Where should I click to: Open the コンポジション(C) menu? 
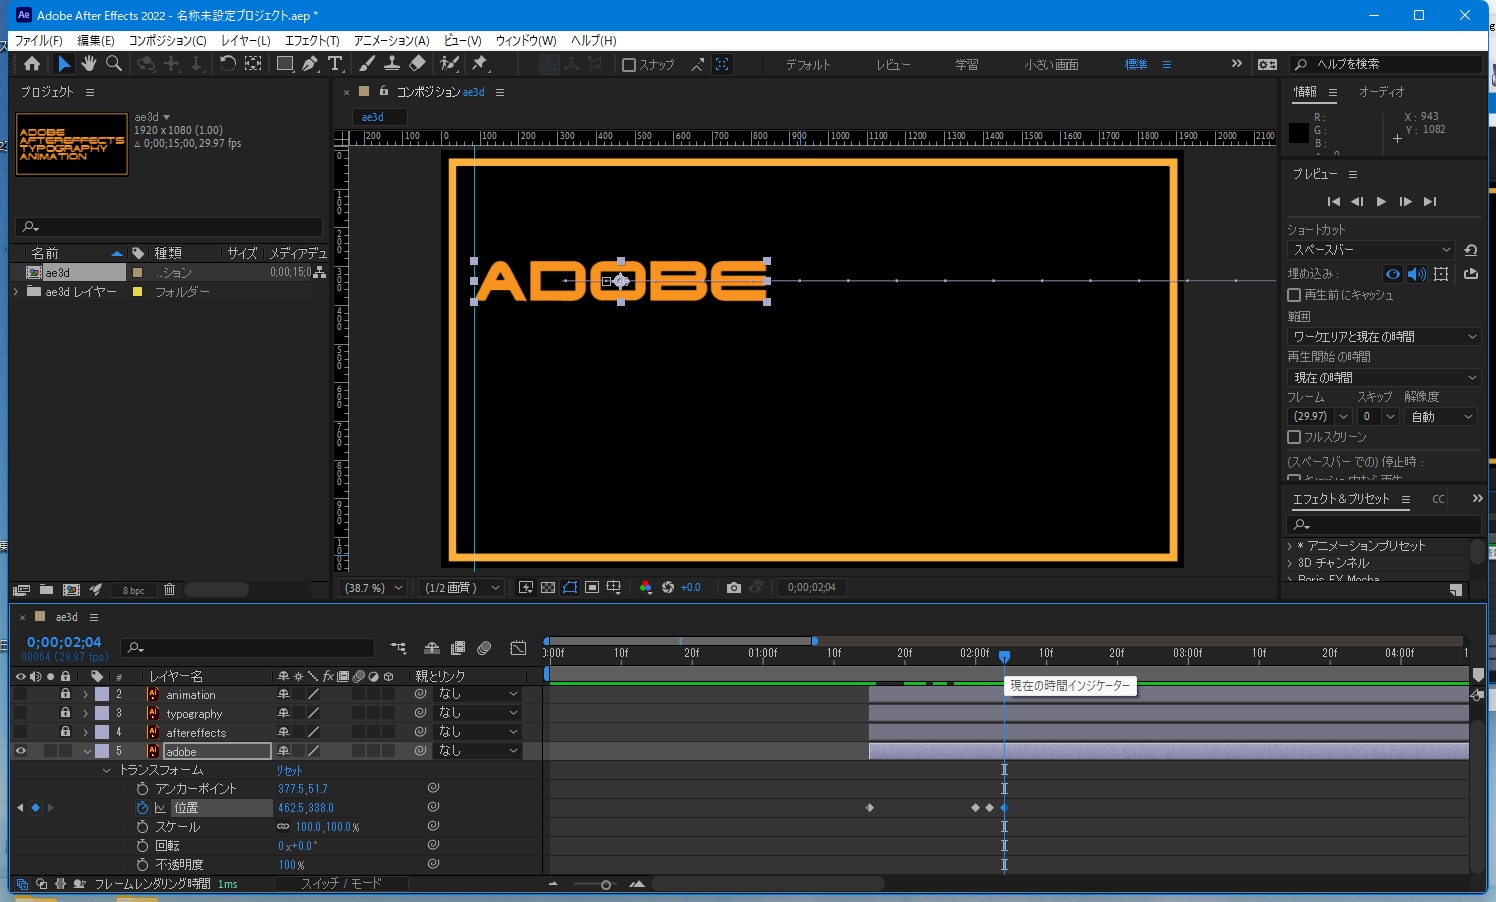167,41
